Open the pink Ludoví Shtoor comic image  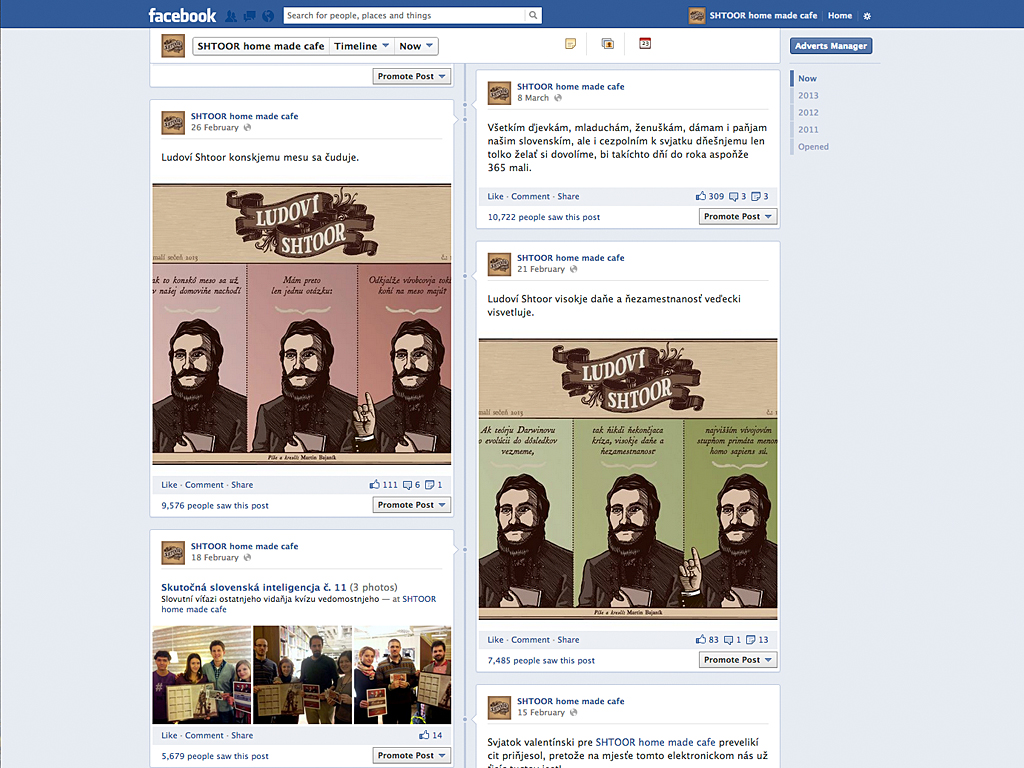click(302, 324)
